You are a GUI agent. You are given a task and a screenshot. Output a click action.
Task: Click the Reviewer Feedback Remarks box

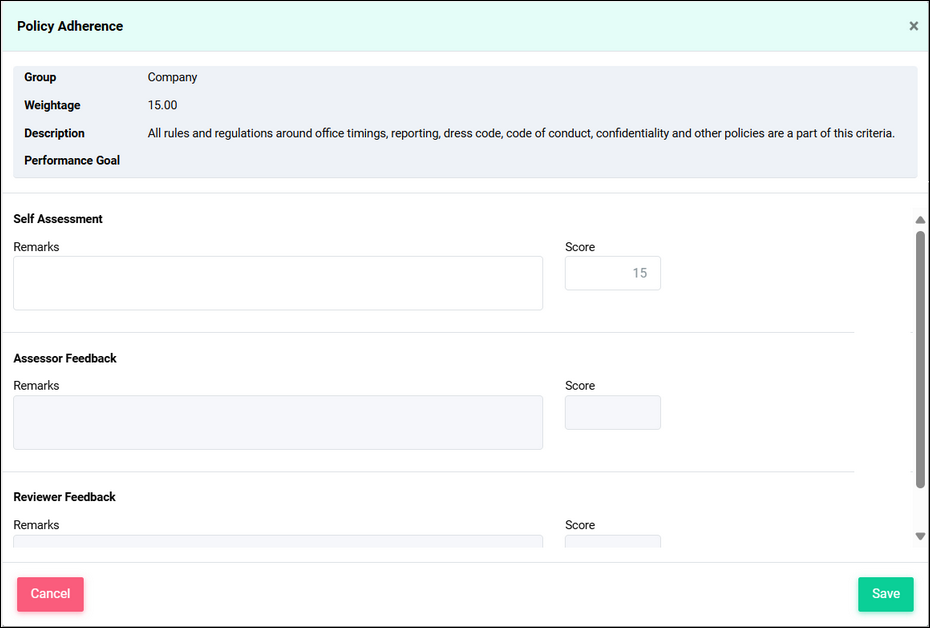point(278,541)
